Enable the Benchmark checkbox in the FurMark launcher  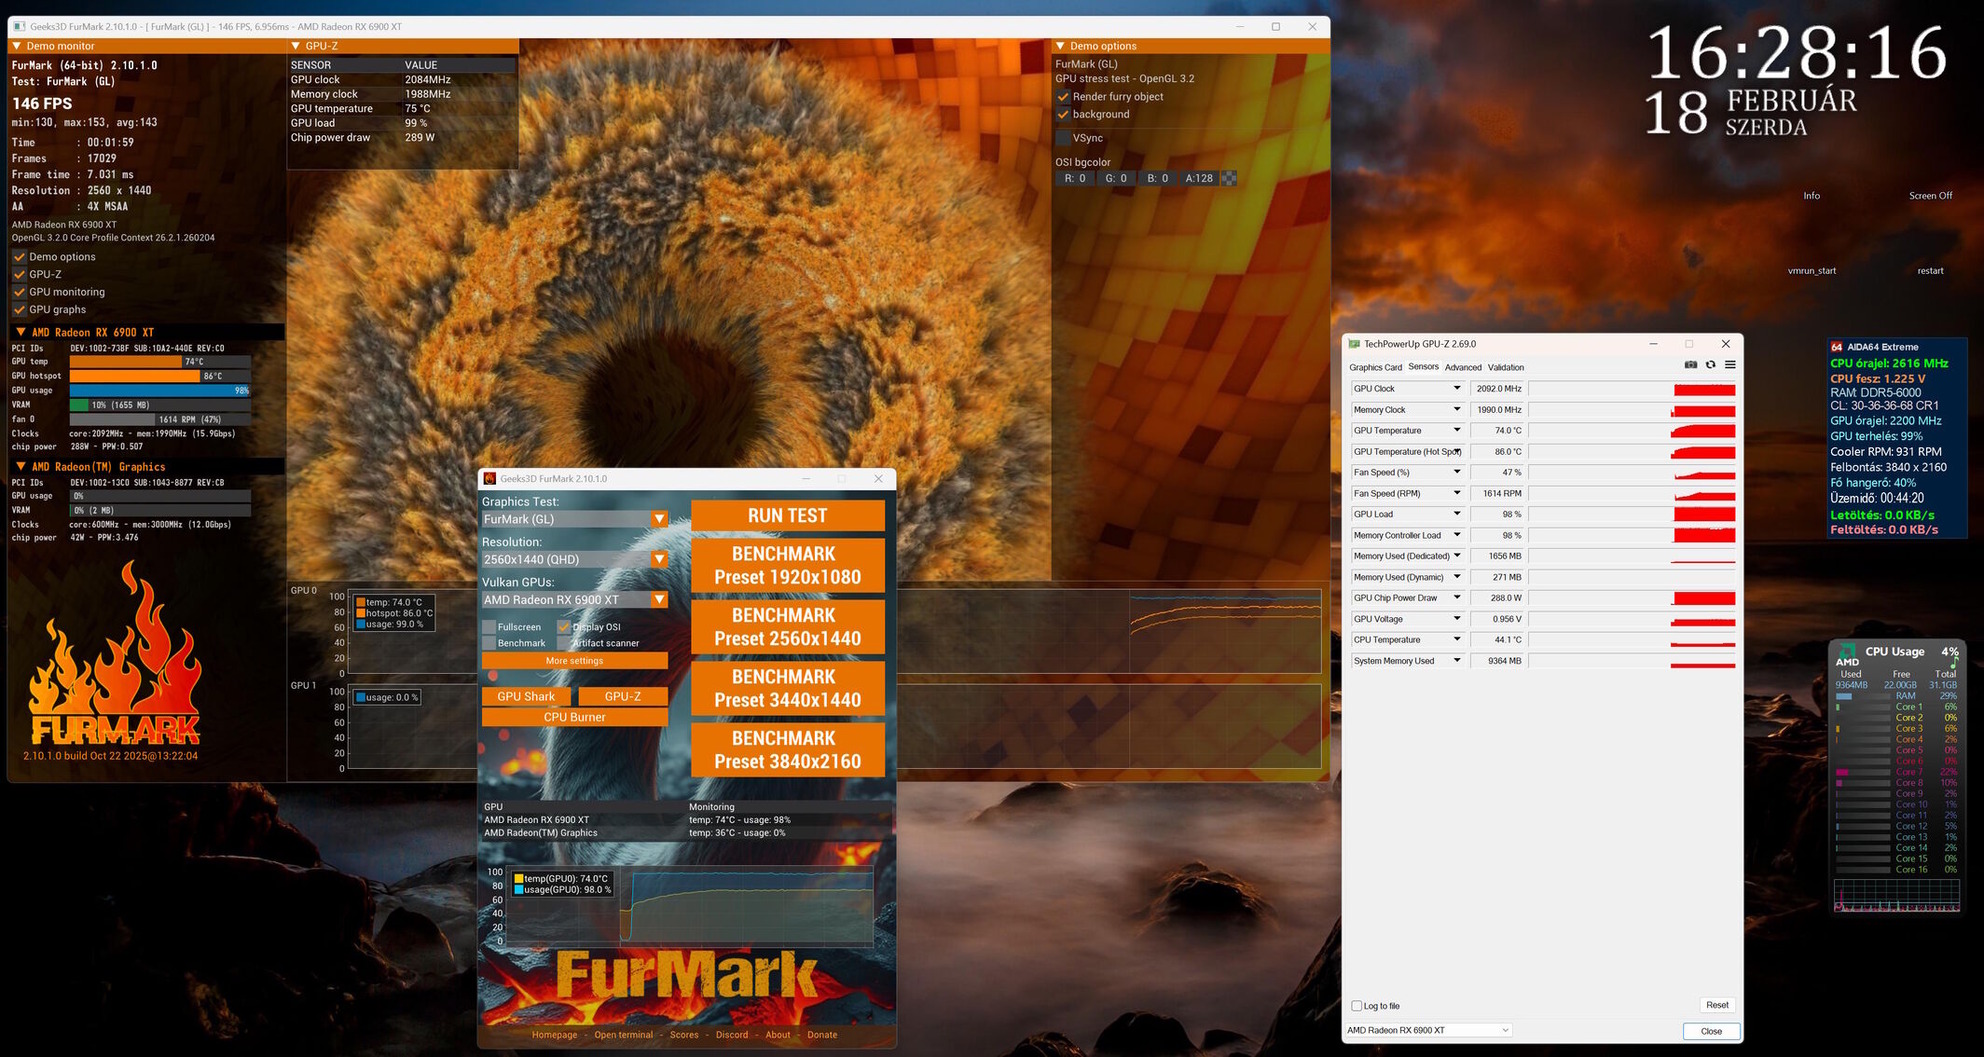pos(489,643)
